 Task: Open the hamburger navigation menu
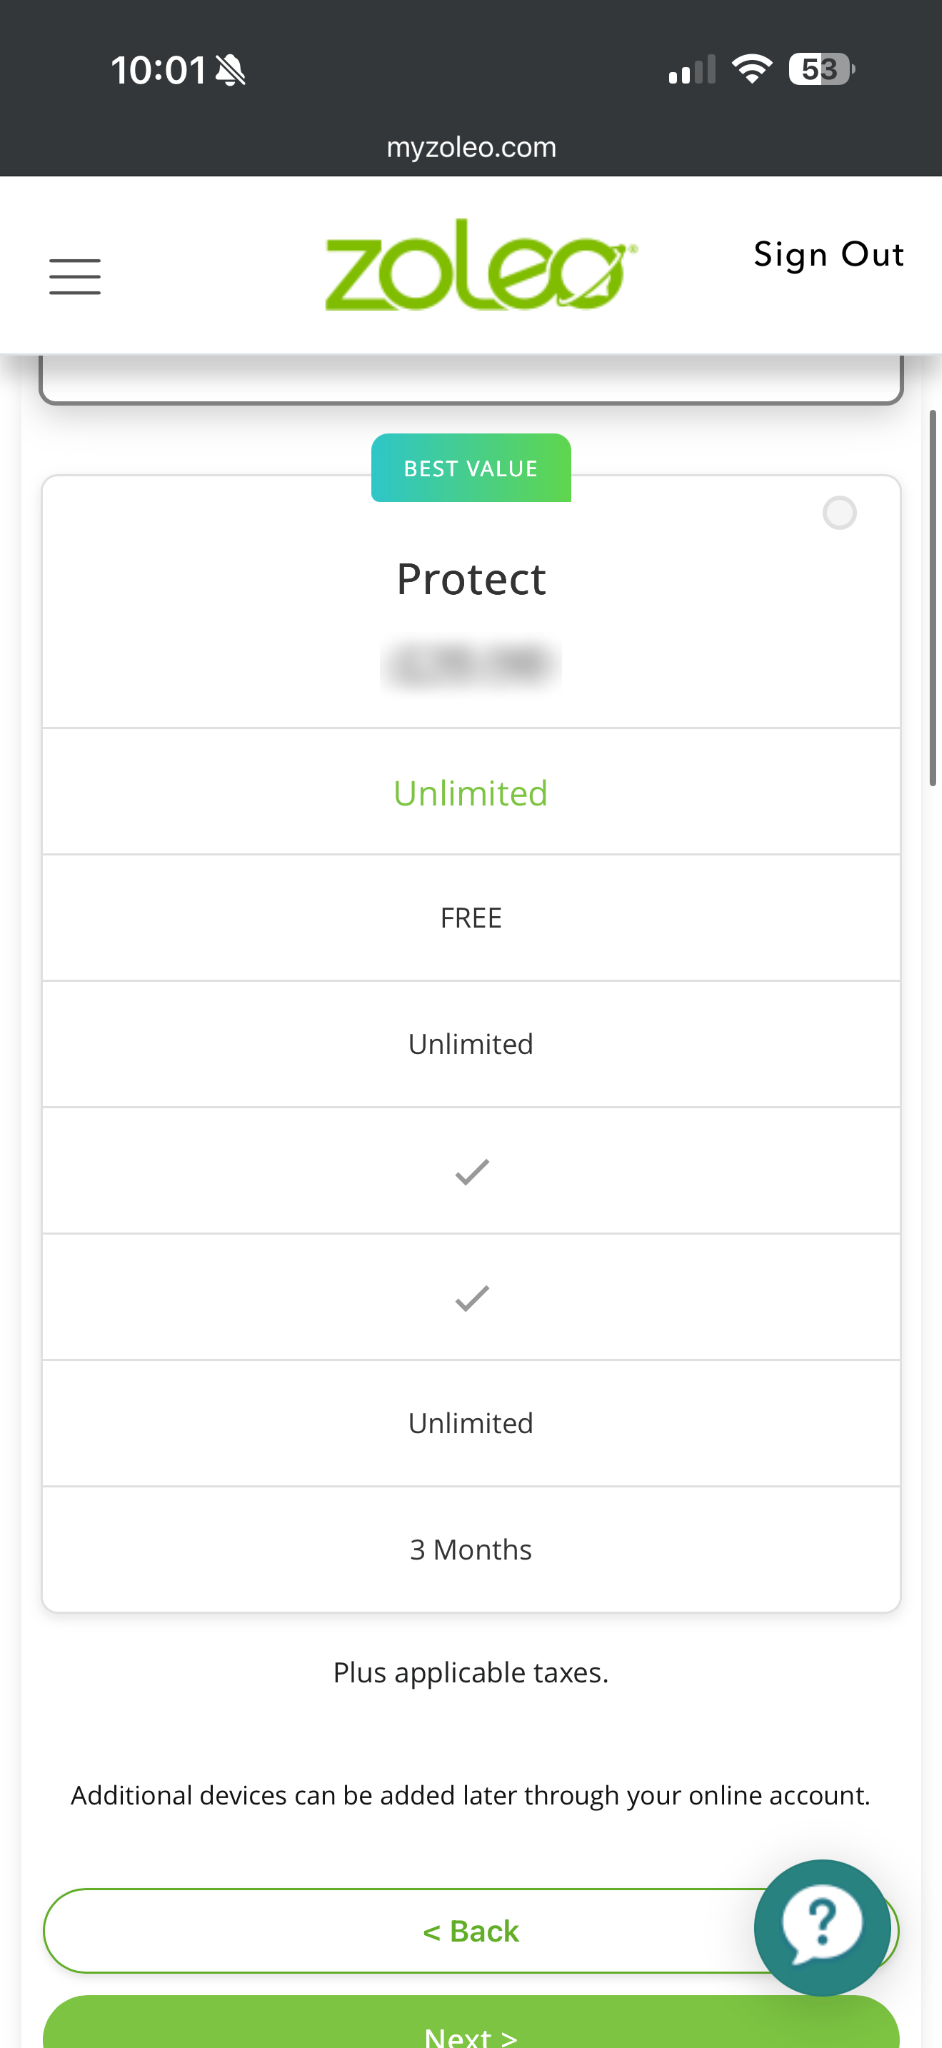(75, 276)
